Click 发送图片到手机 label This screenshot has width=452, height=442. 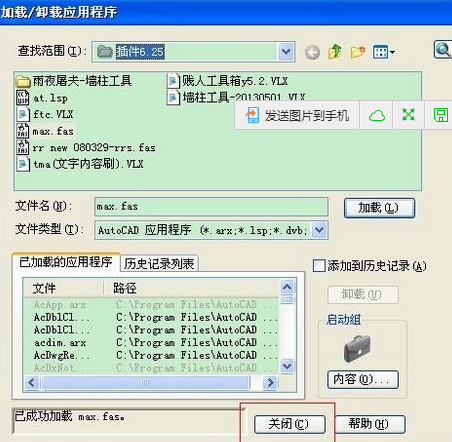[307, 116]
